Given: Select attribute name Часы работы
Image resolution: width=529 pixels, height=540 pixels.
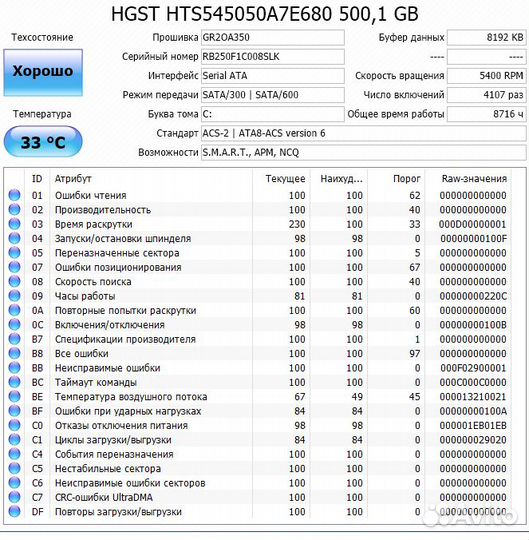Looking at the screenshot, I should point(85,296).
